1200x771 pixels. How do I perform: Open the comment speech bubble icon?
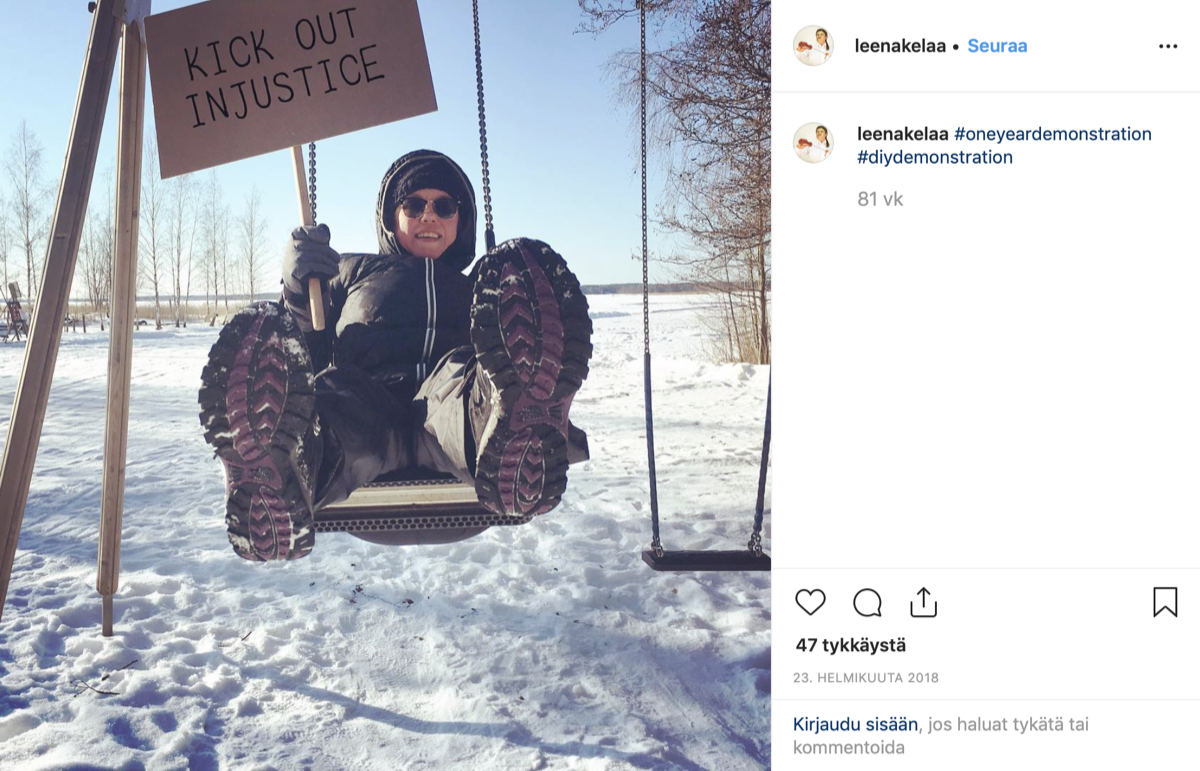tap(867, 602)
